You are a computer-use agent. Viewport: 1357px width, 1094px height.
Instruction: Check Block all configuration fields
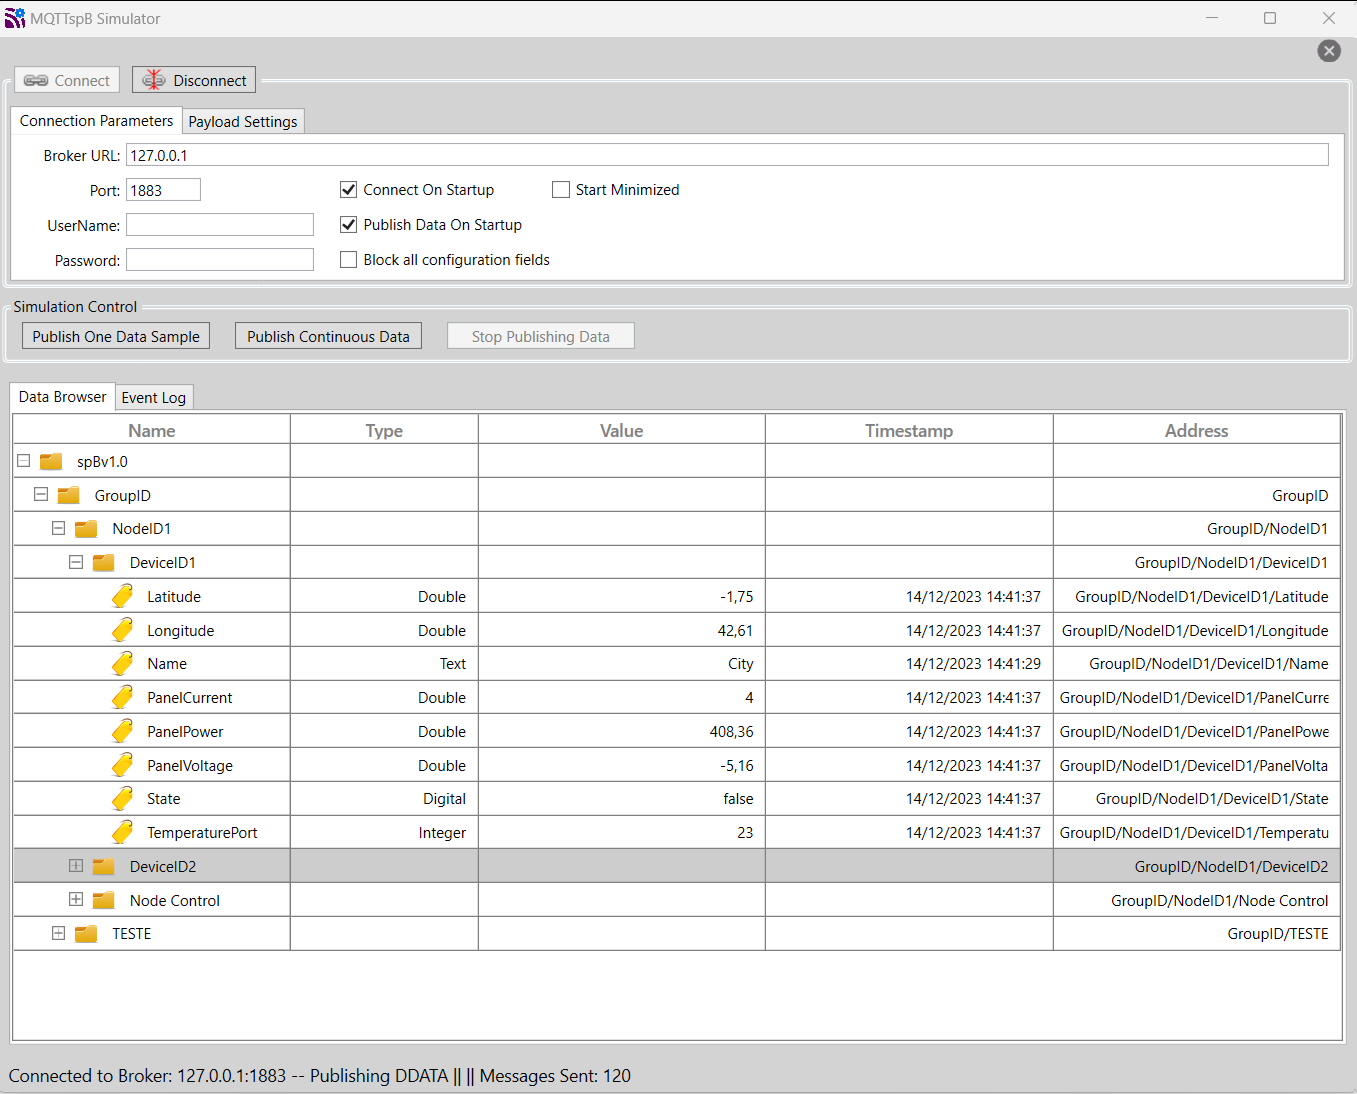pos(349,260)
